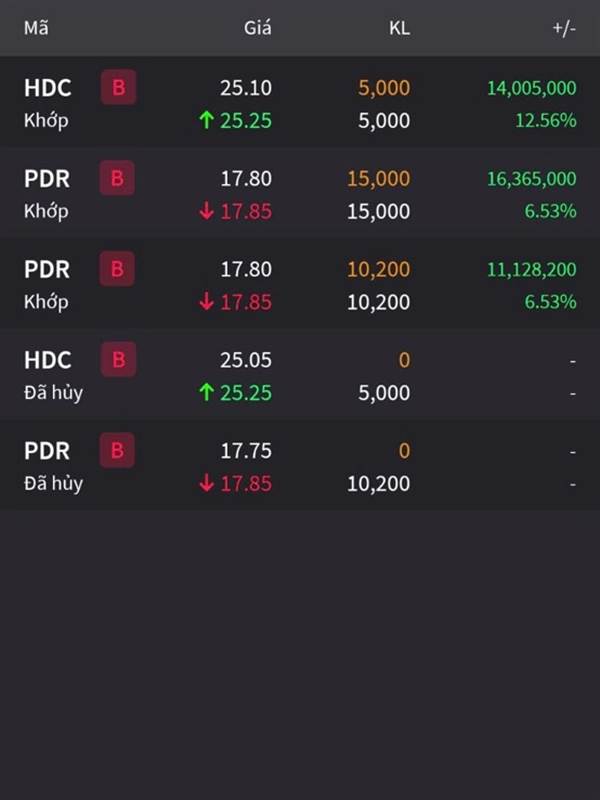Sort by the +/- column header

point(564,28)
